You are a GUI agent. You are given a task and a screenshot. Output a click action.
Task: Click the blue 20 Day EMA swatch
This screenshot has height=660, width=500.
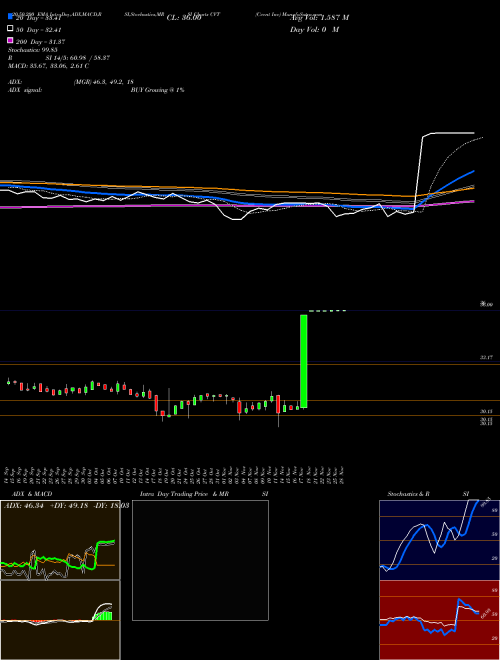coord(10,17)
